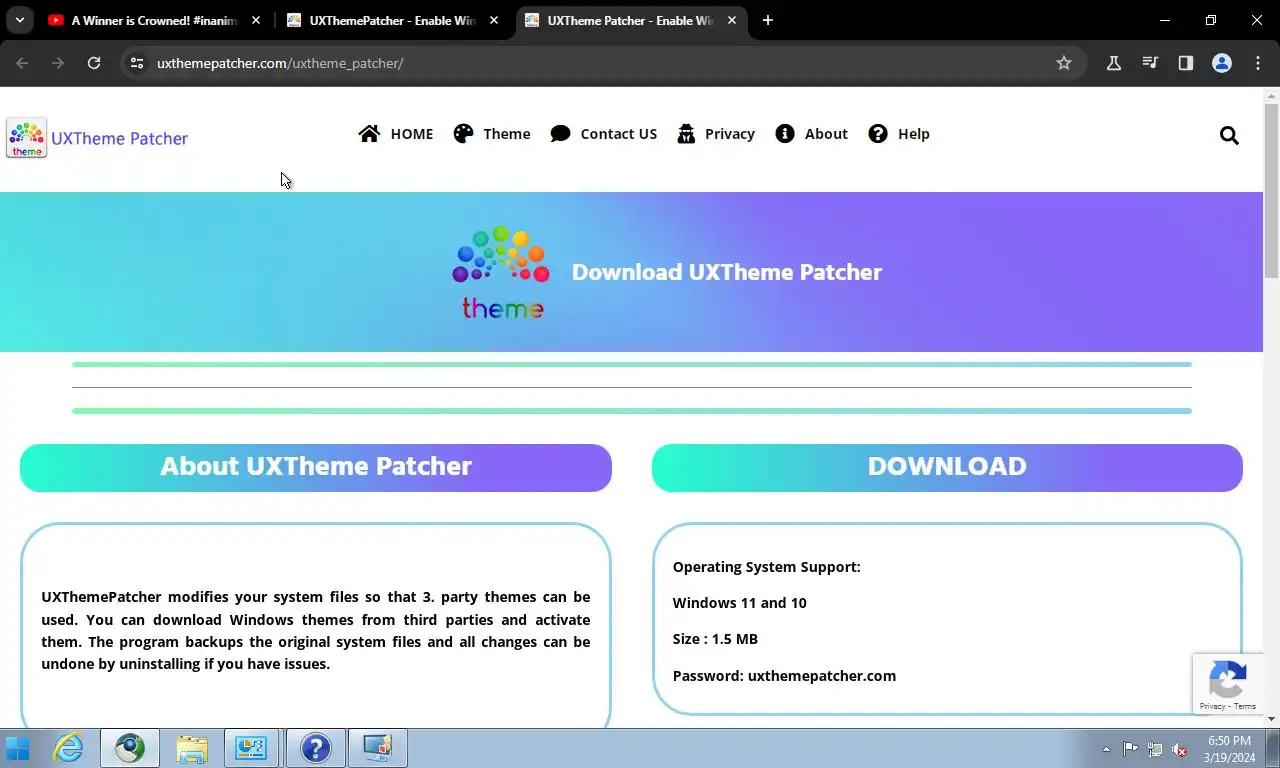1280x768 pixels.
Task: Open reCAPTCHA Terms link
Action: point(1245,706)
